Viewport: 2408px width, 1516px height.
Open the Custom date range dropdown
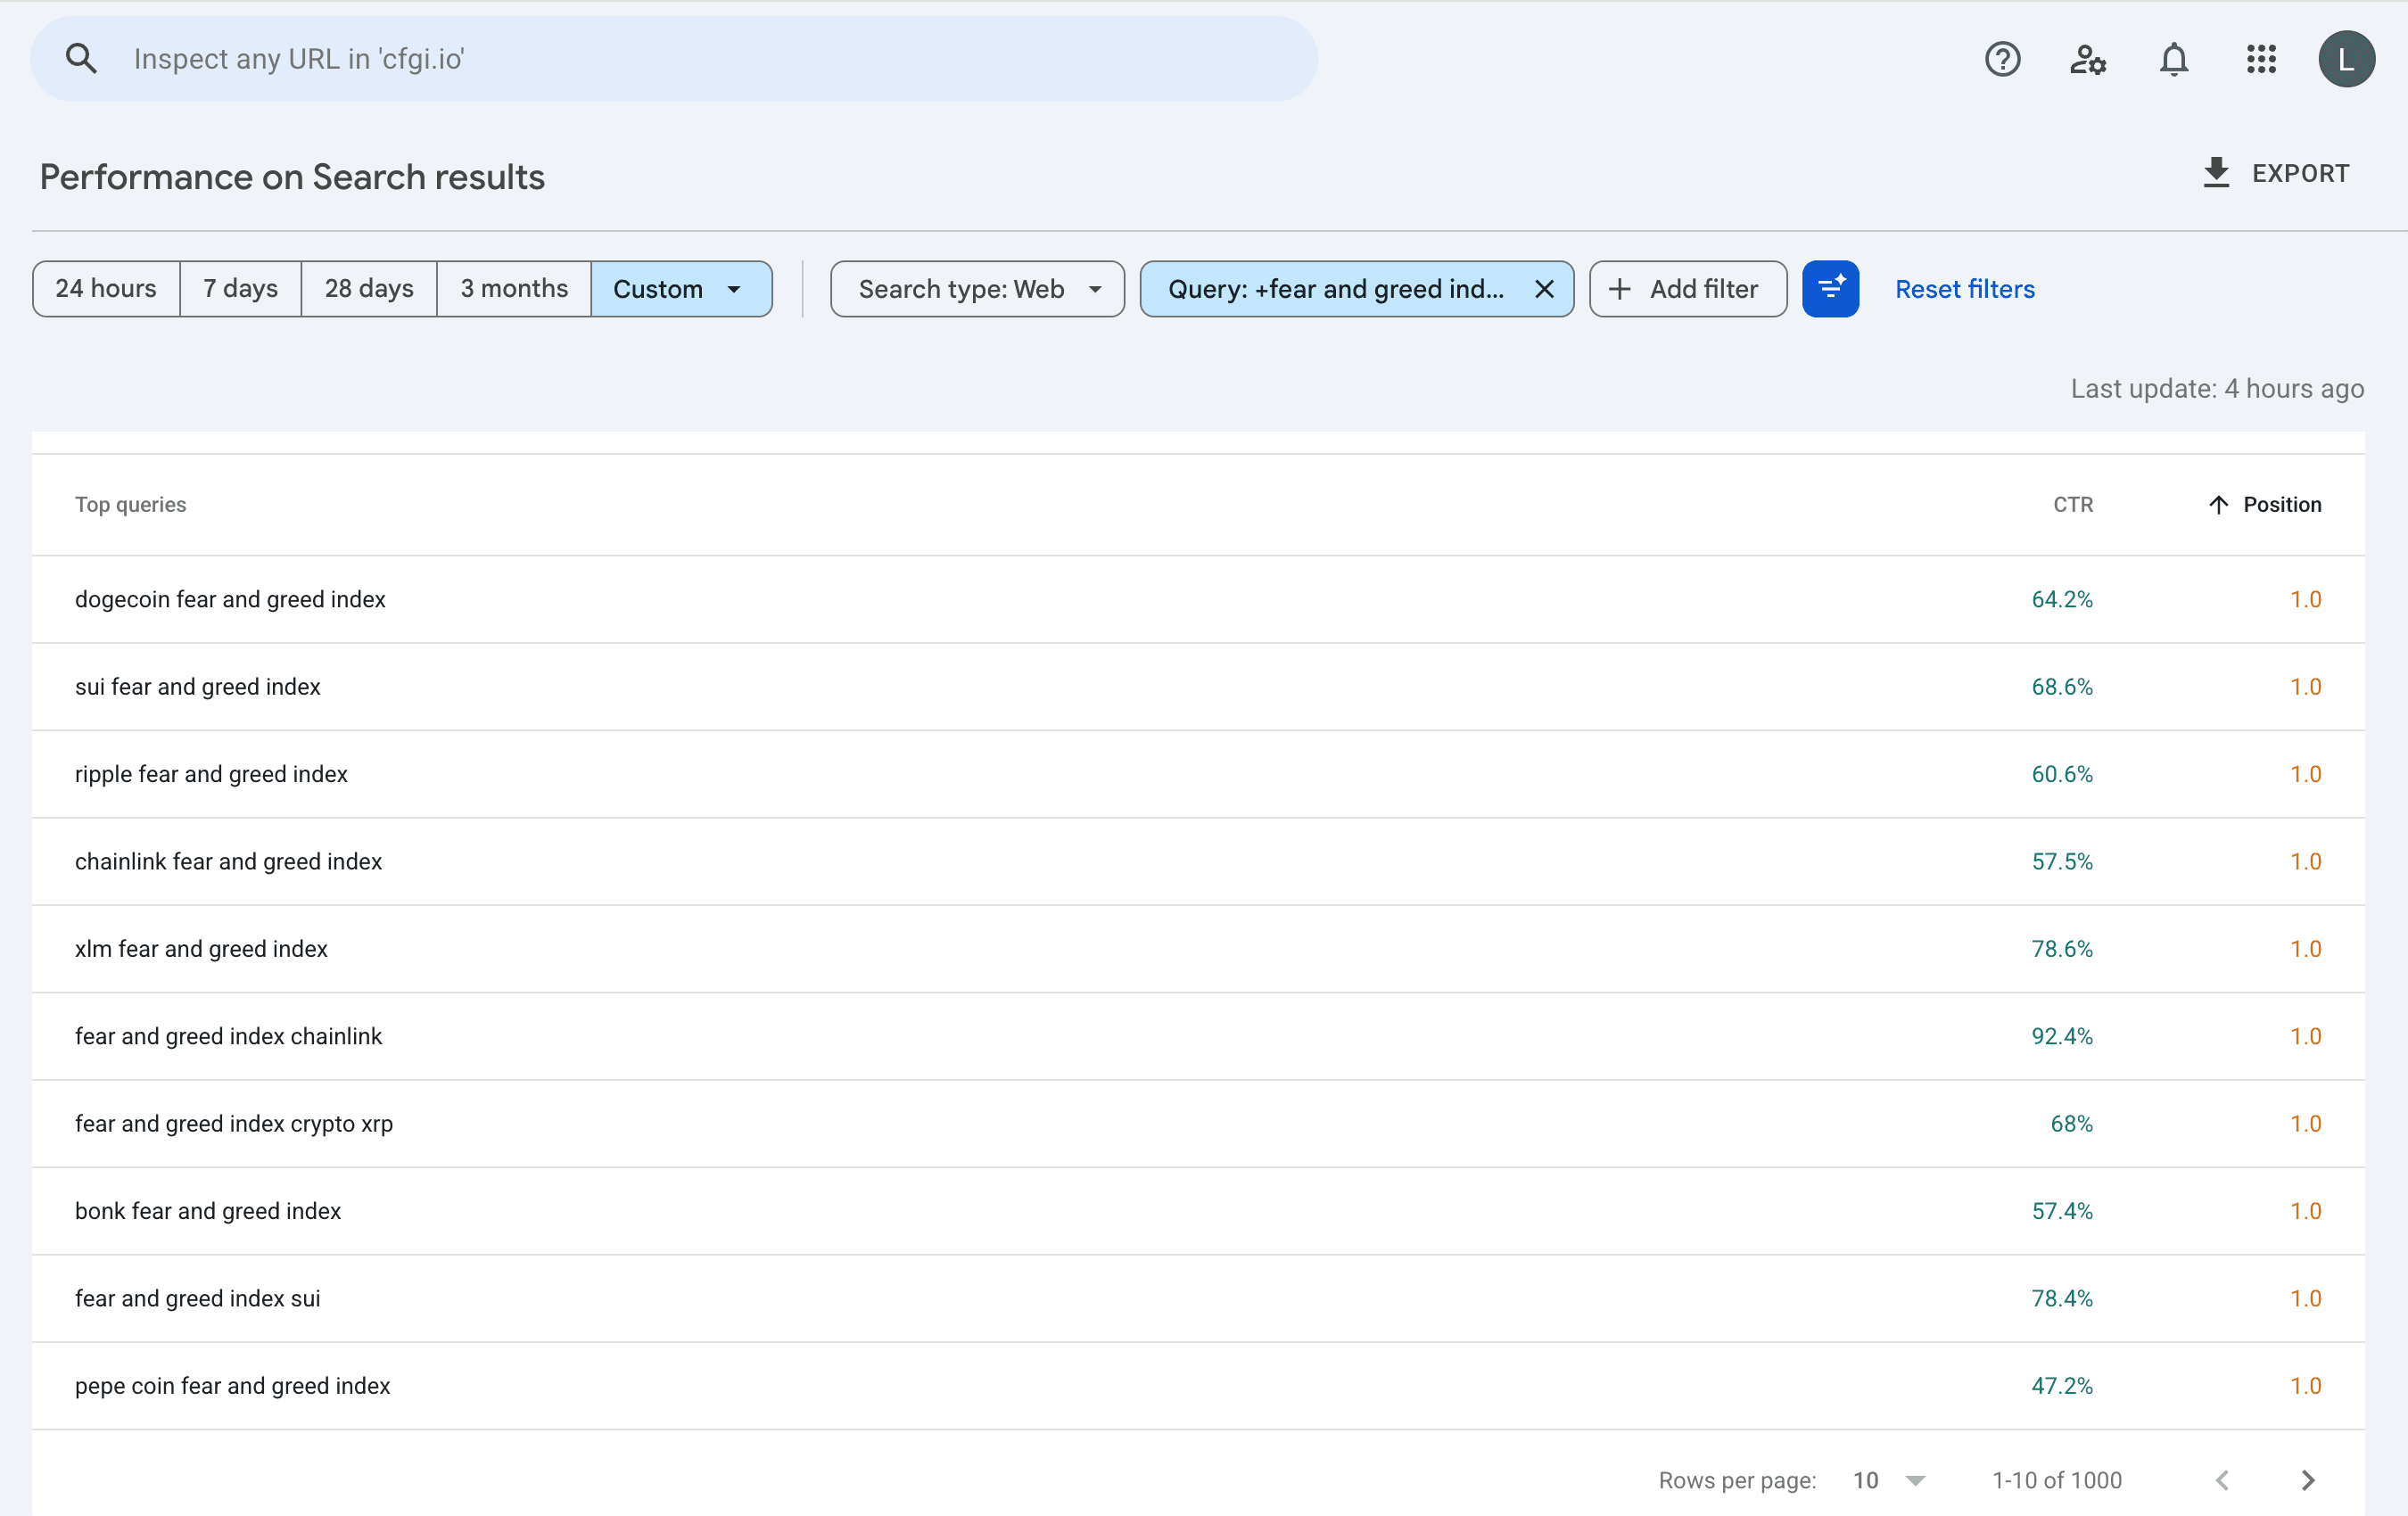pyautogui.click(x=681, y=289)
